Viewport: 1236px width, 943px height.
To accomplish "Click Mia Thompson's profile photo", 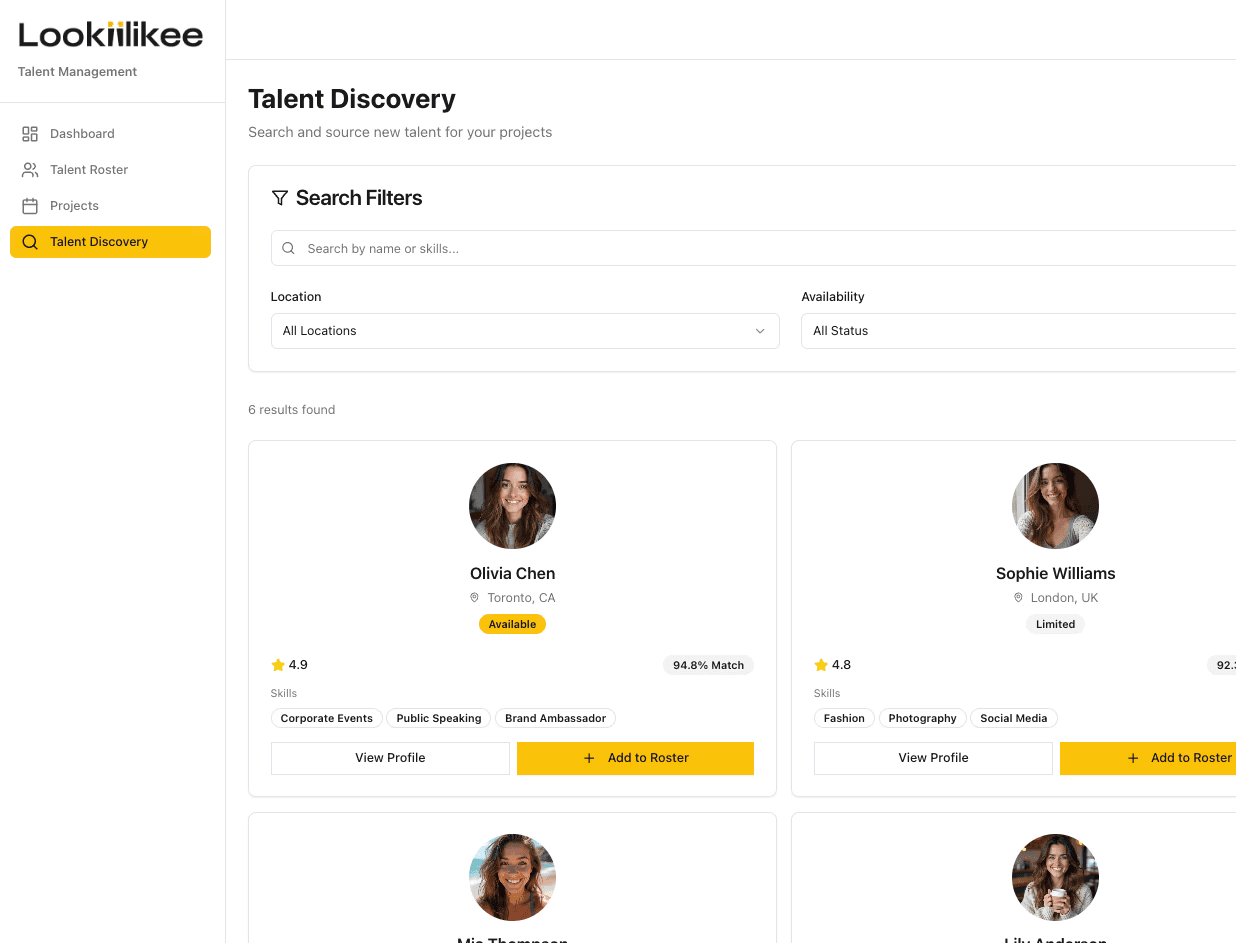I will coord(512,877).
